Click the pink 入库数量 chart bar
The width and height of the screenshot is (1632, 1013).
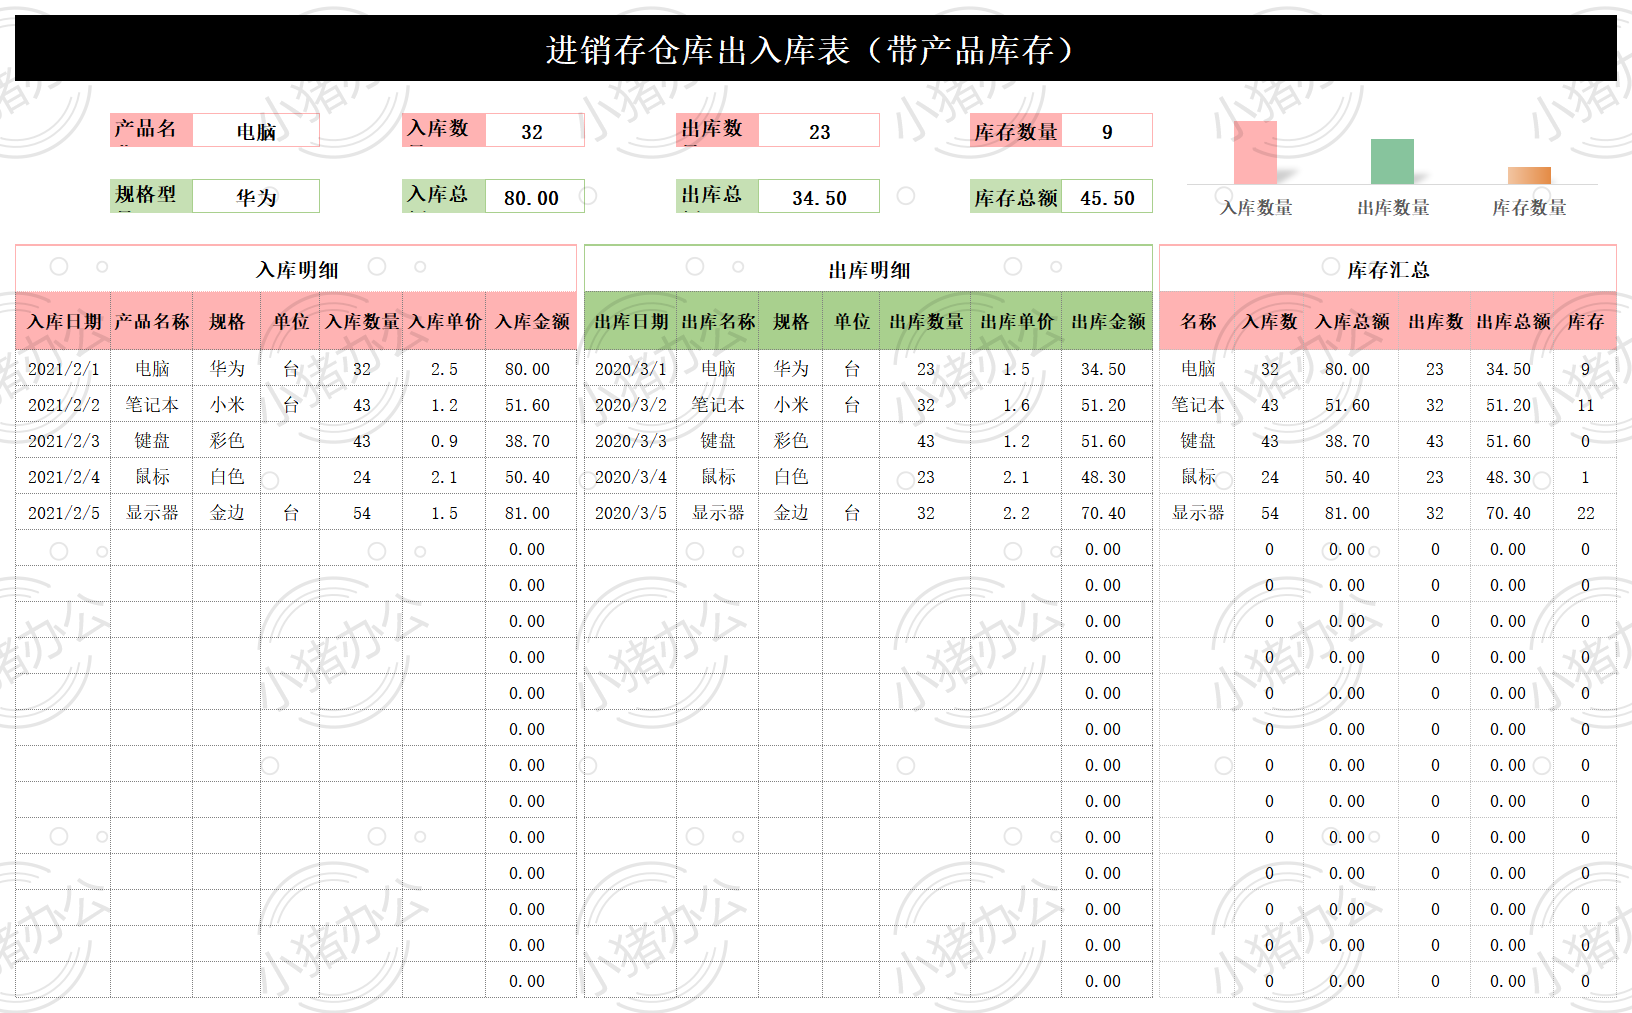coord(1255,152)
